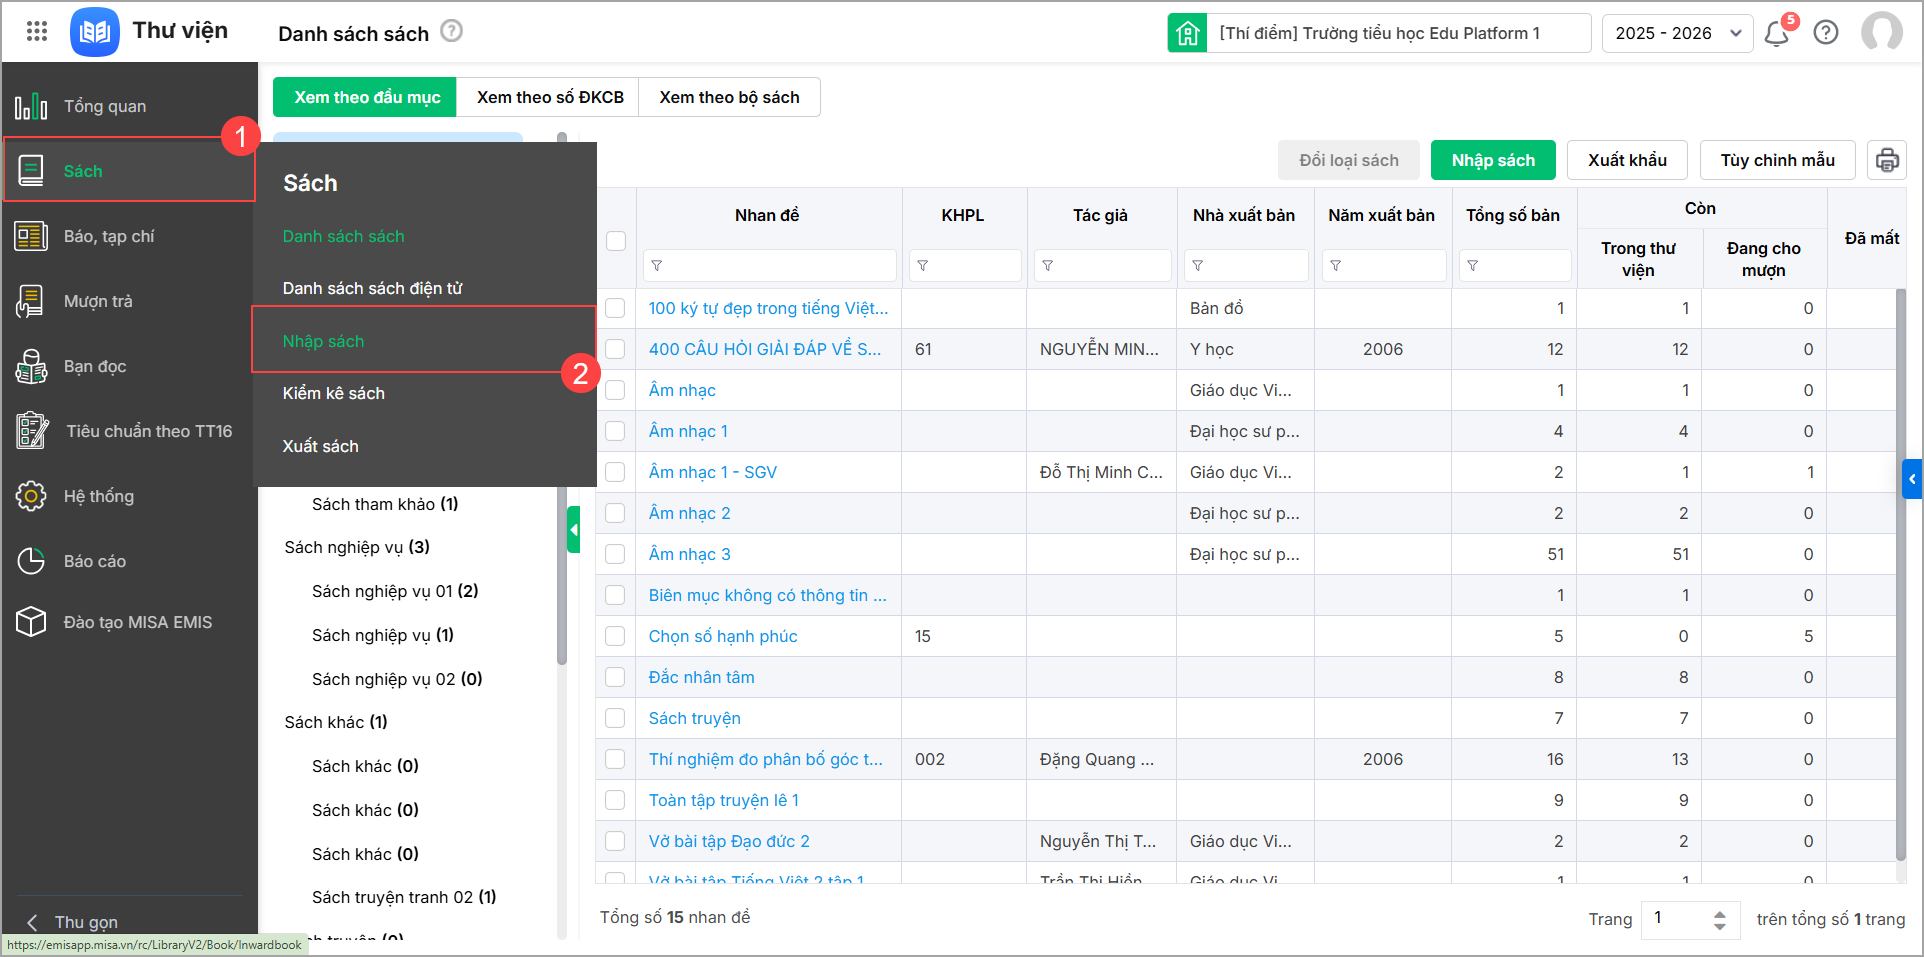Select checkbox for Chọn số hạnh phúc row
The width and height of the screenshot is (1924, 957).
click(616, 636)
